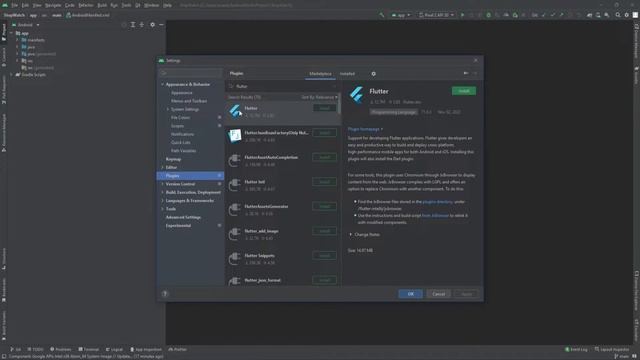The height and width of the screenshot is (360, 640).
Task: Run the app with green play icon
Action: 462,15
